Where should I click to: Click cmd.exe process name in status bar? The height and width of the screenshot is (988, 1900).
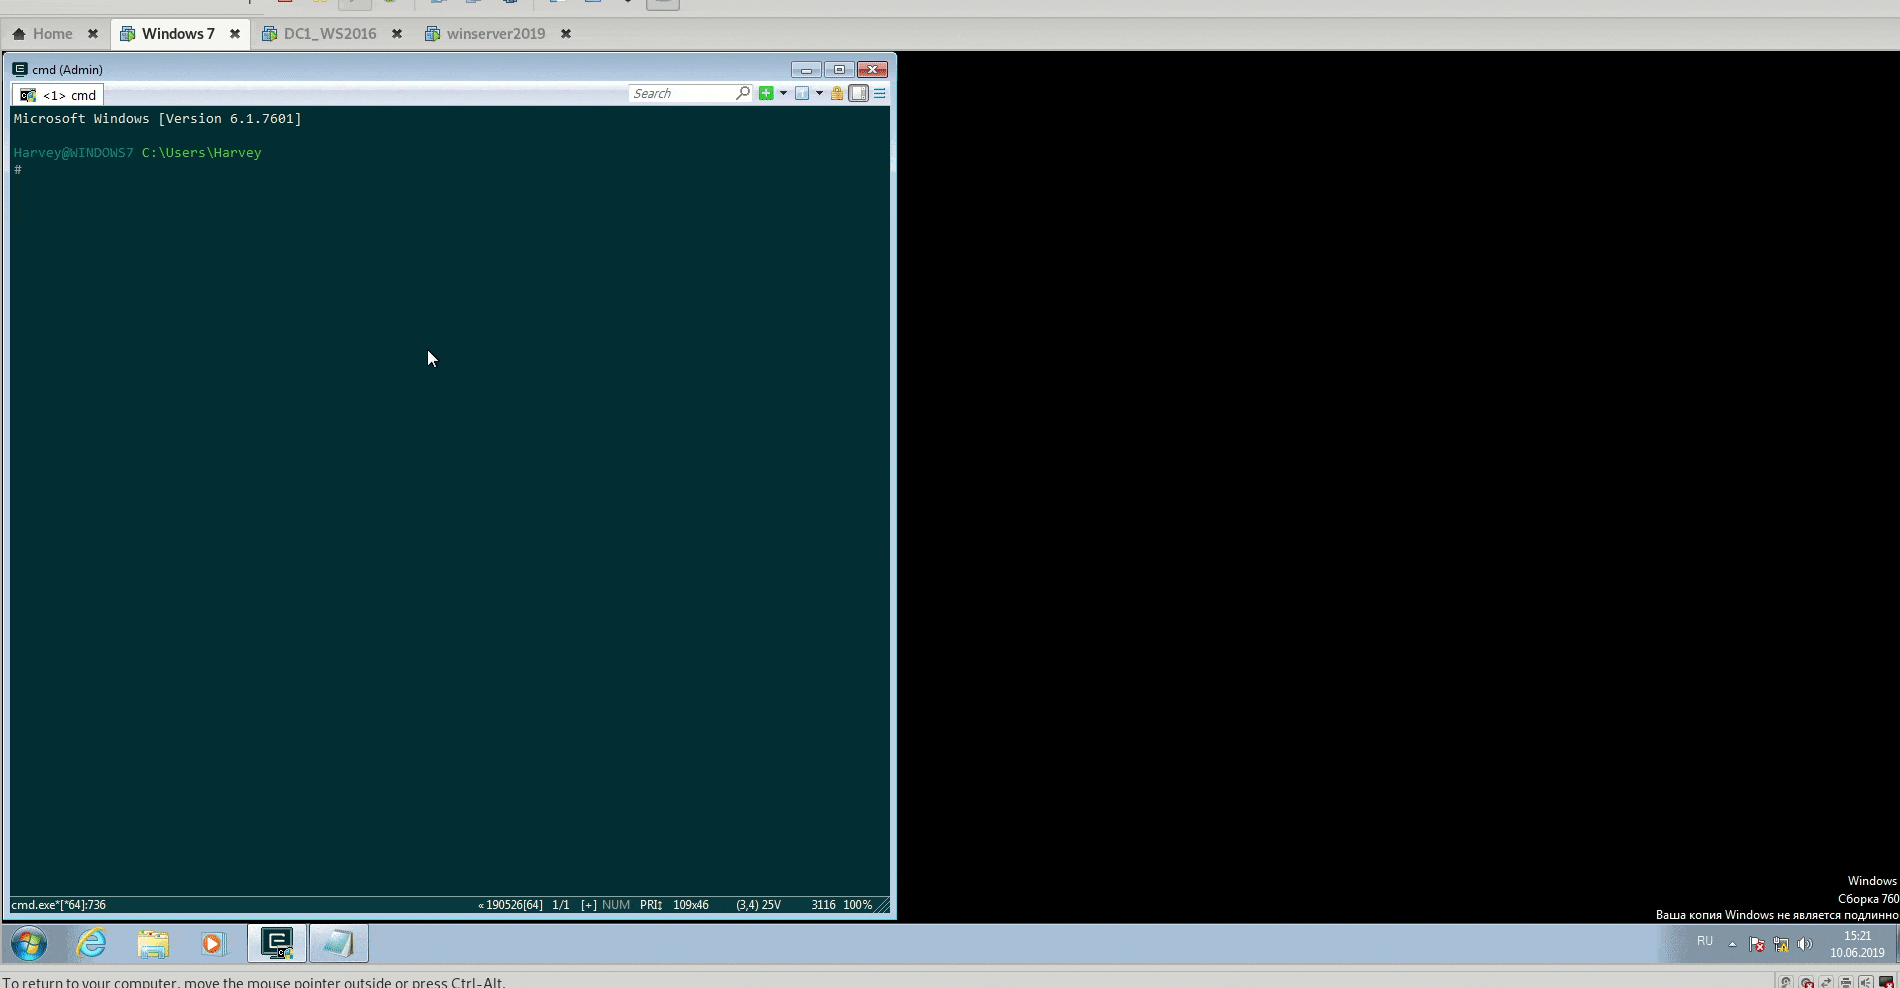(x=58, y=905)
